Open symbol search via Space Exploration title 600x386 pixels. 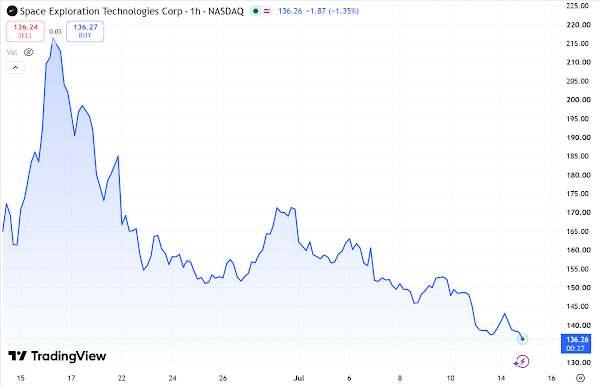pyautogui.click(x=101, y=11)
